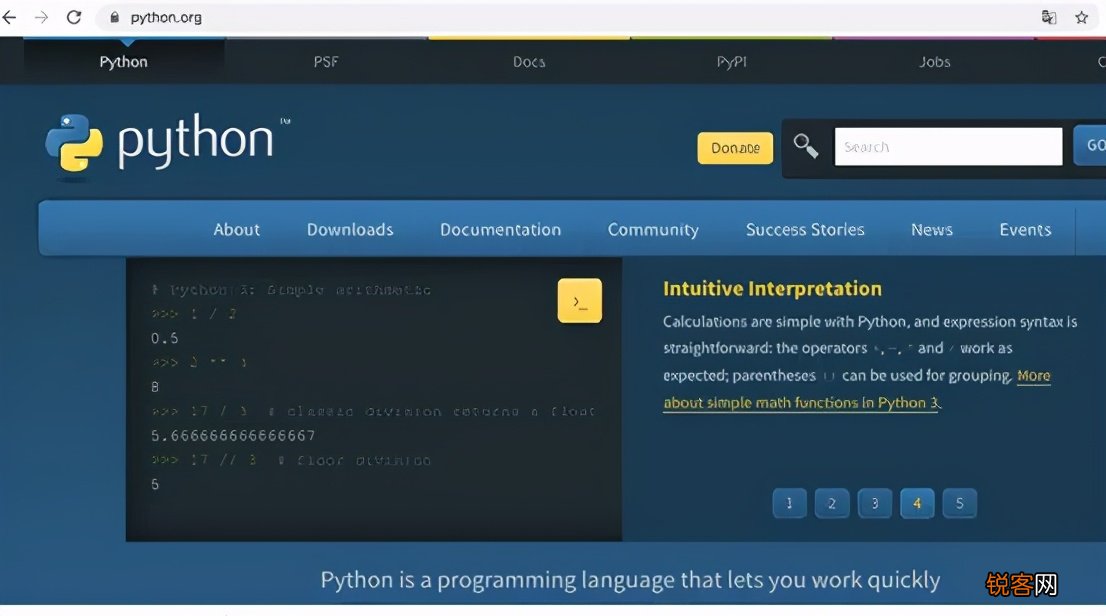Open the Downloads navigation menu
Image resolution: width=1106 pixels, height=616 pixels.
(350, 229)
